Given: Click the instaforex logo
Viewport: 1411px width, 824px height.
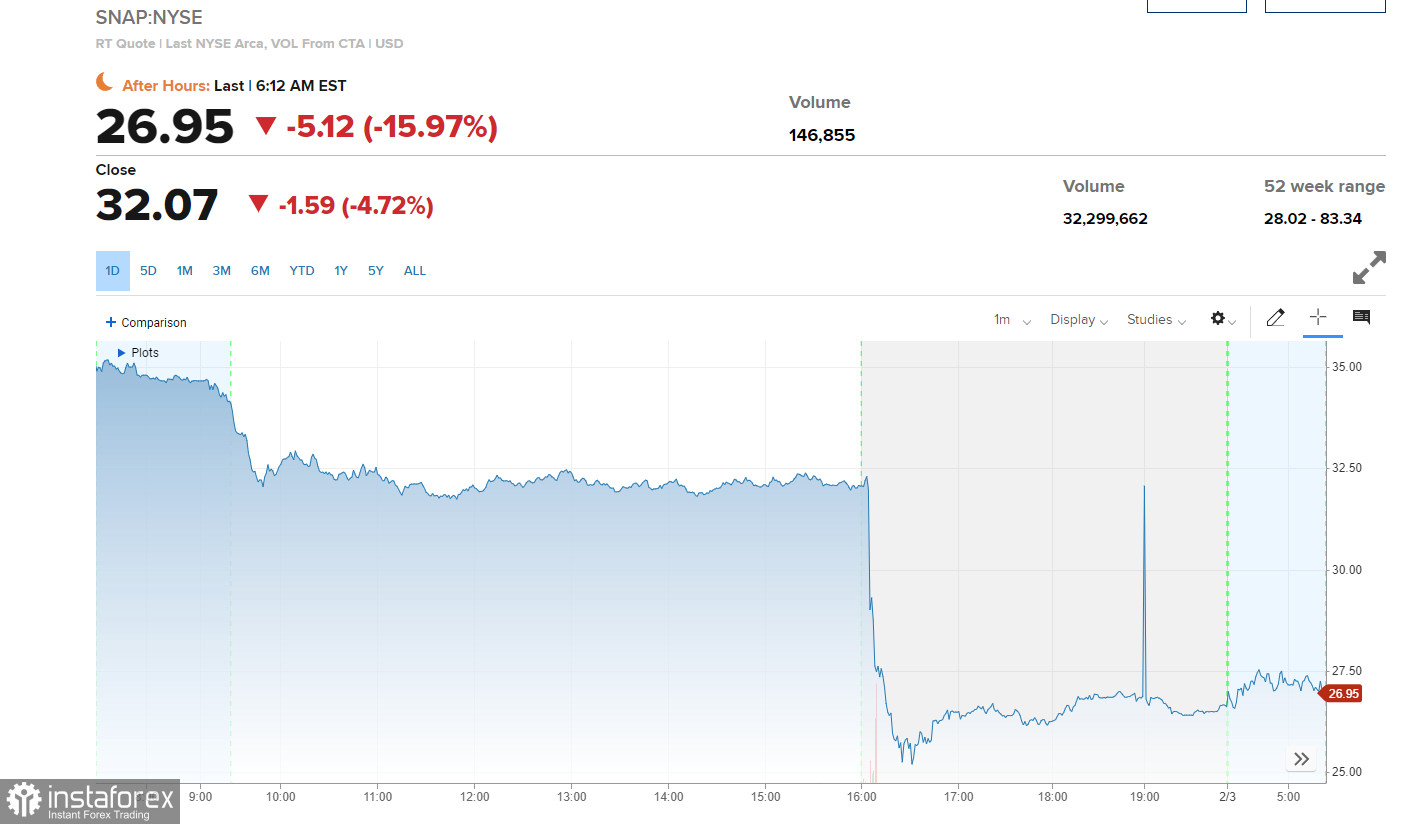Looking at the screenshot, I should 89,801.
